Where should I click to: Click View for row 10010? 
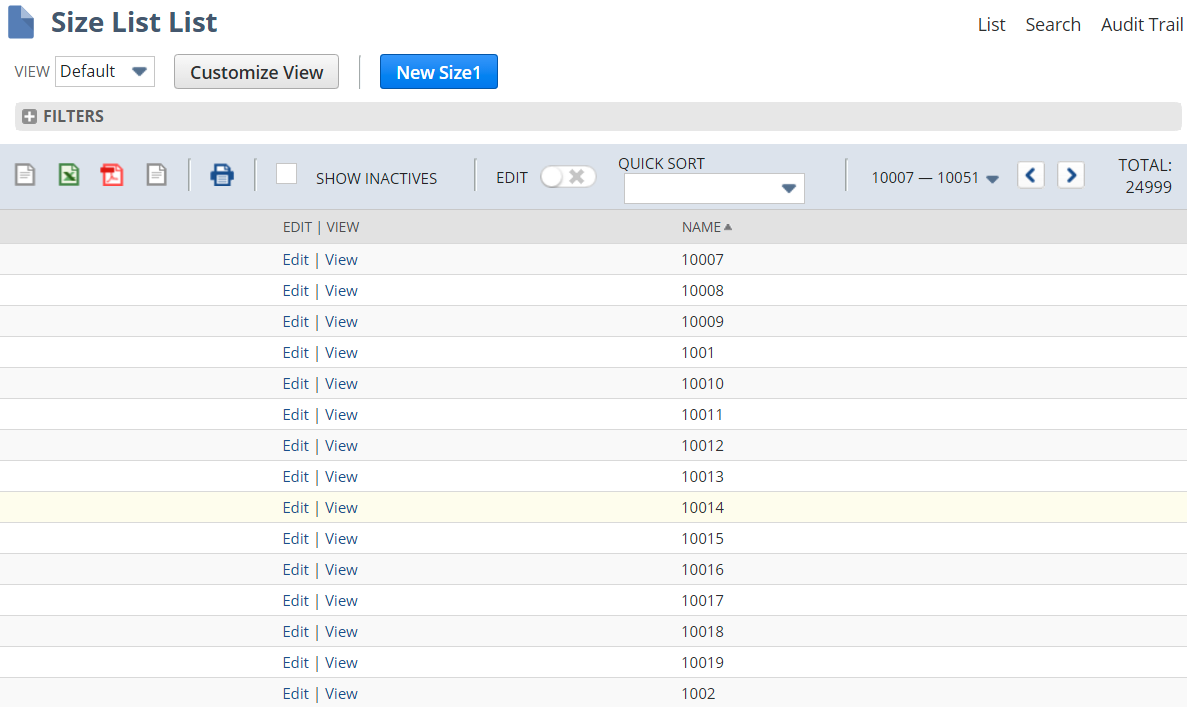[x=341, y=384]
